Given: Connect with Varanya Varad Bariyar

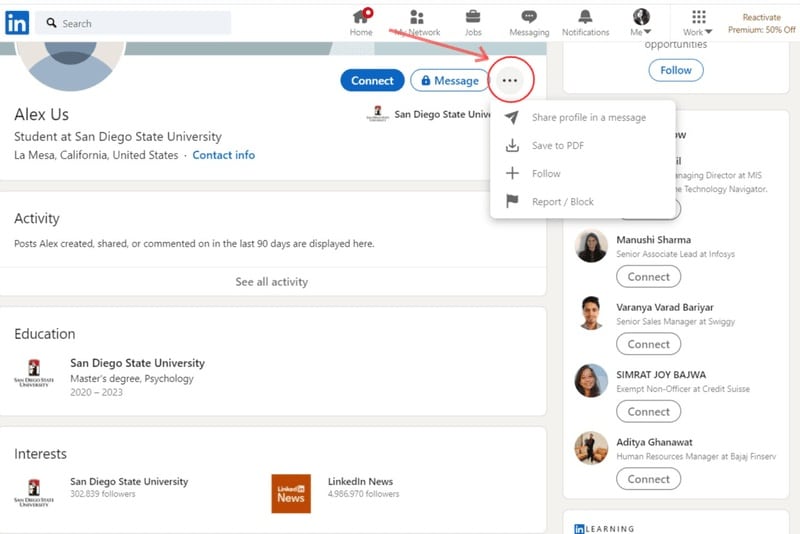Looking at the screenshot, I should 648,344.
